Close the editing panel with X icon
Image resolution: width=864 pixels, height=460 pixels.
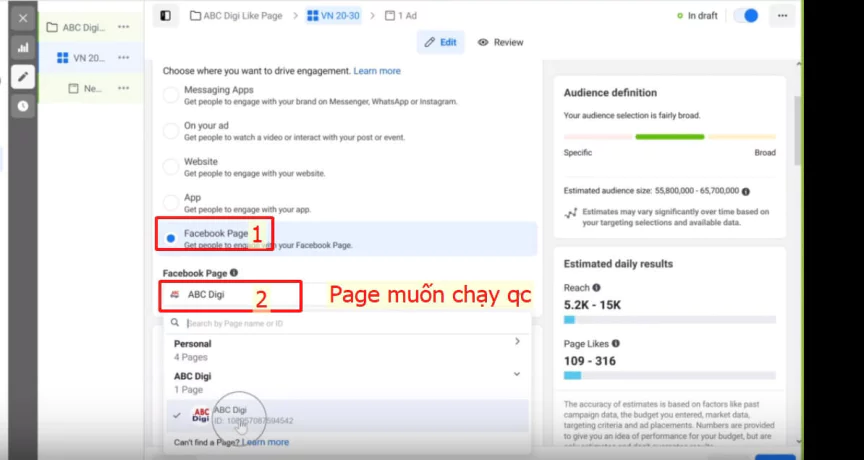click(x=23, y=18)
